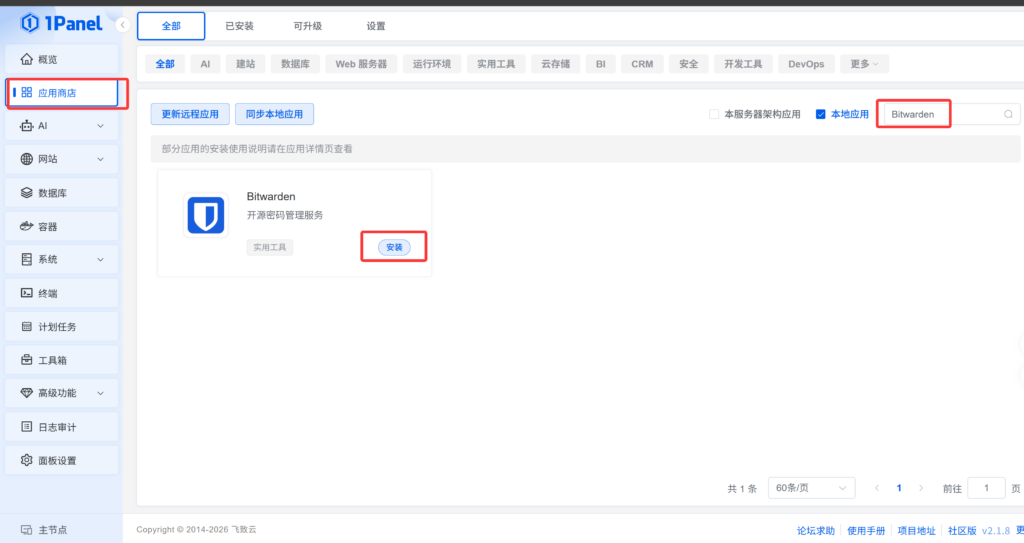The width and height of the screenshot is (1024, 543).
Task: Switch to the 已安装 tab
Action: click(x=239, y=26)
